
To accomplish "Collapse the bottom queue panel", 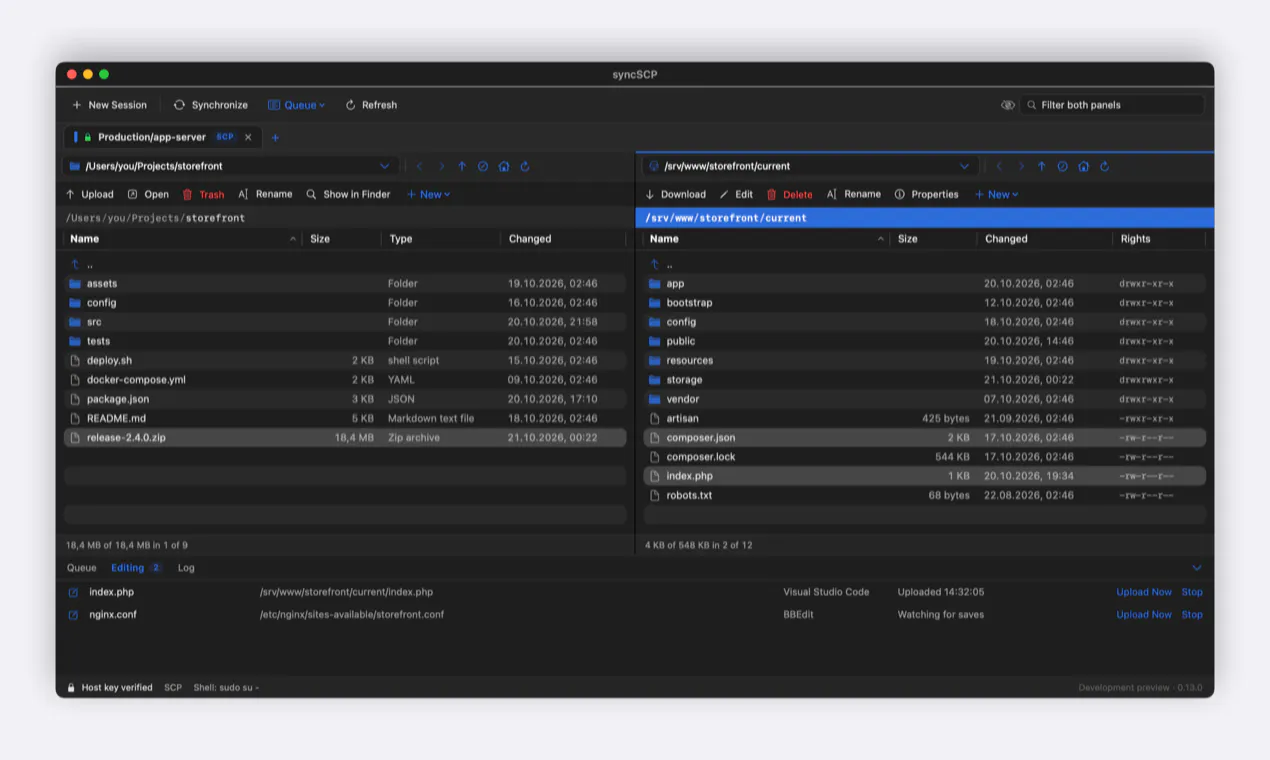I will tap(1196, 568).
